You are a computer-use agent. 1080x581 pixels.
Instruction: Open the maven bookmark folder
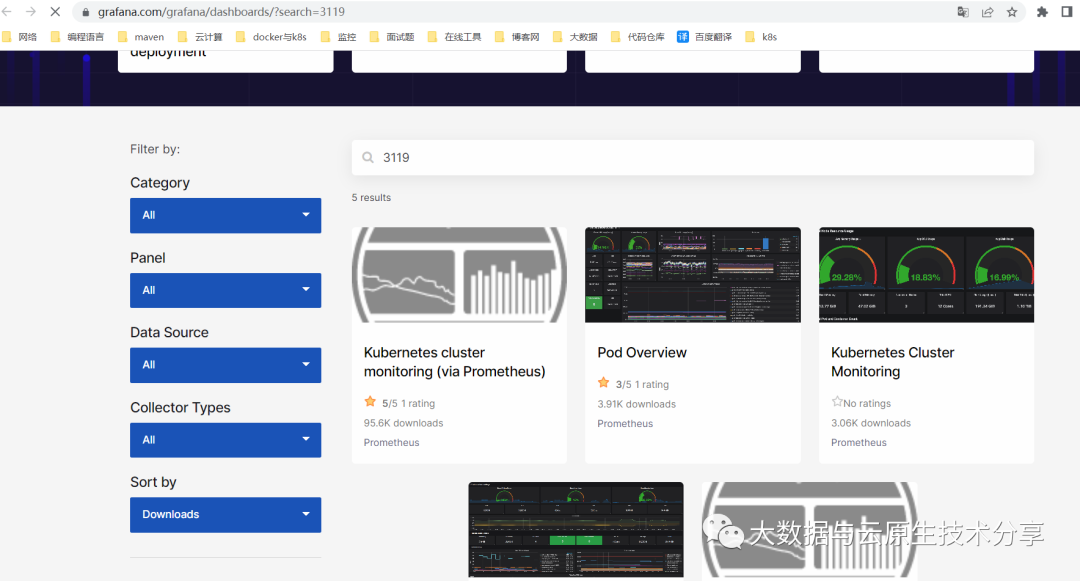tap(141, 37)
